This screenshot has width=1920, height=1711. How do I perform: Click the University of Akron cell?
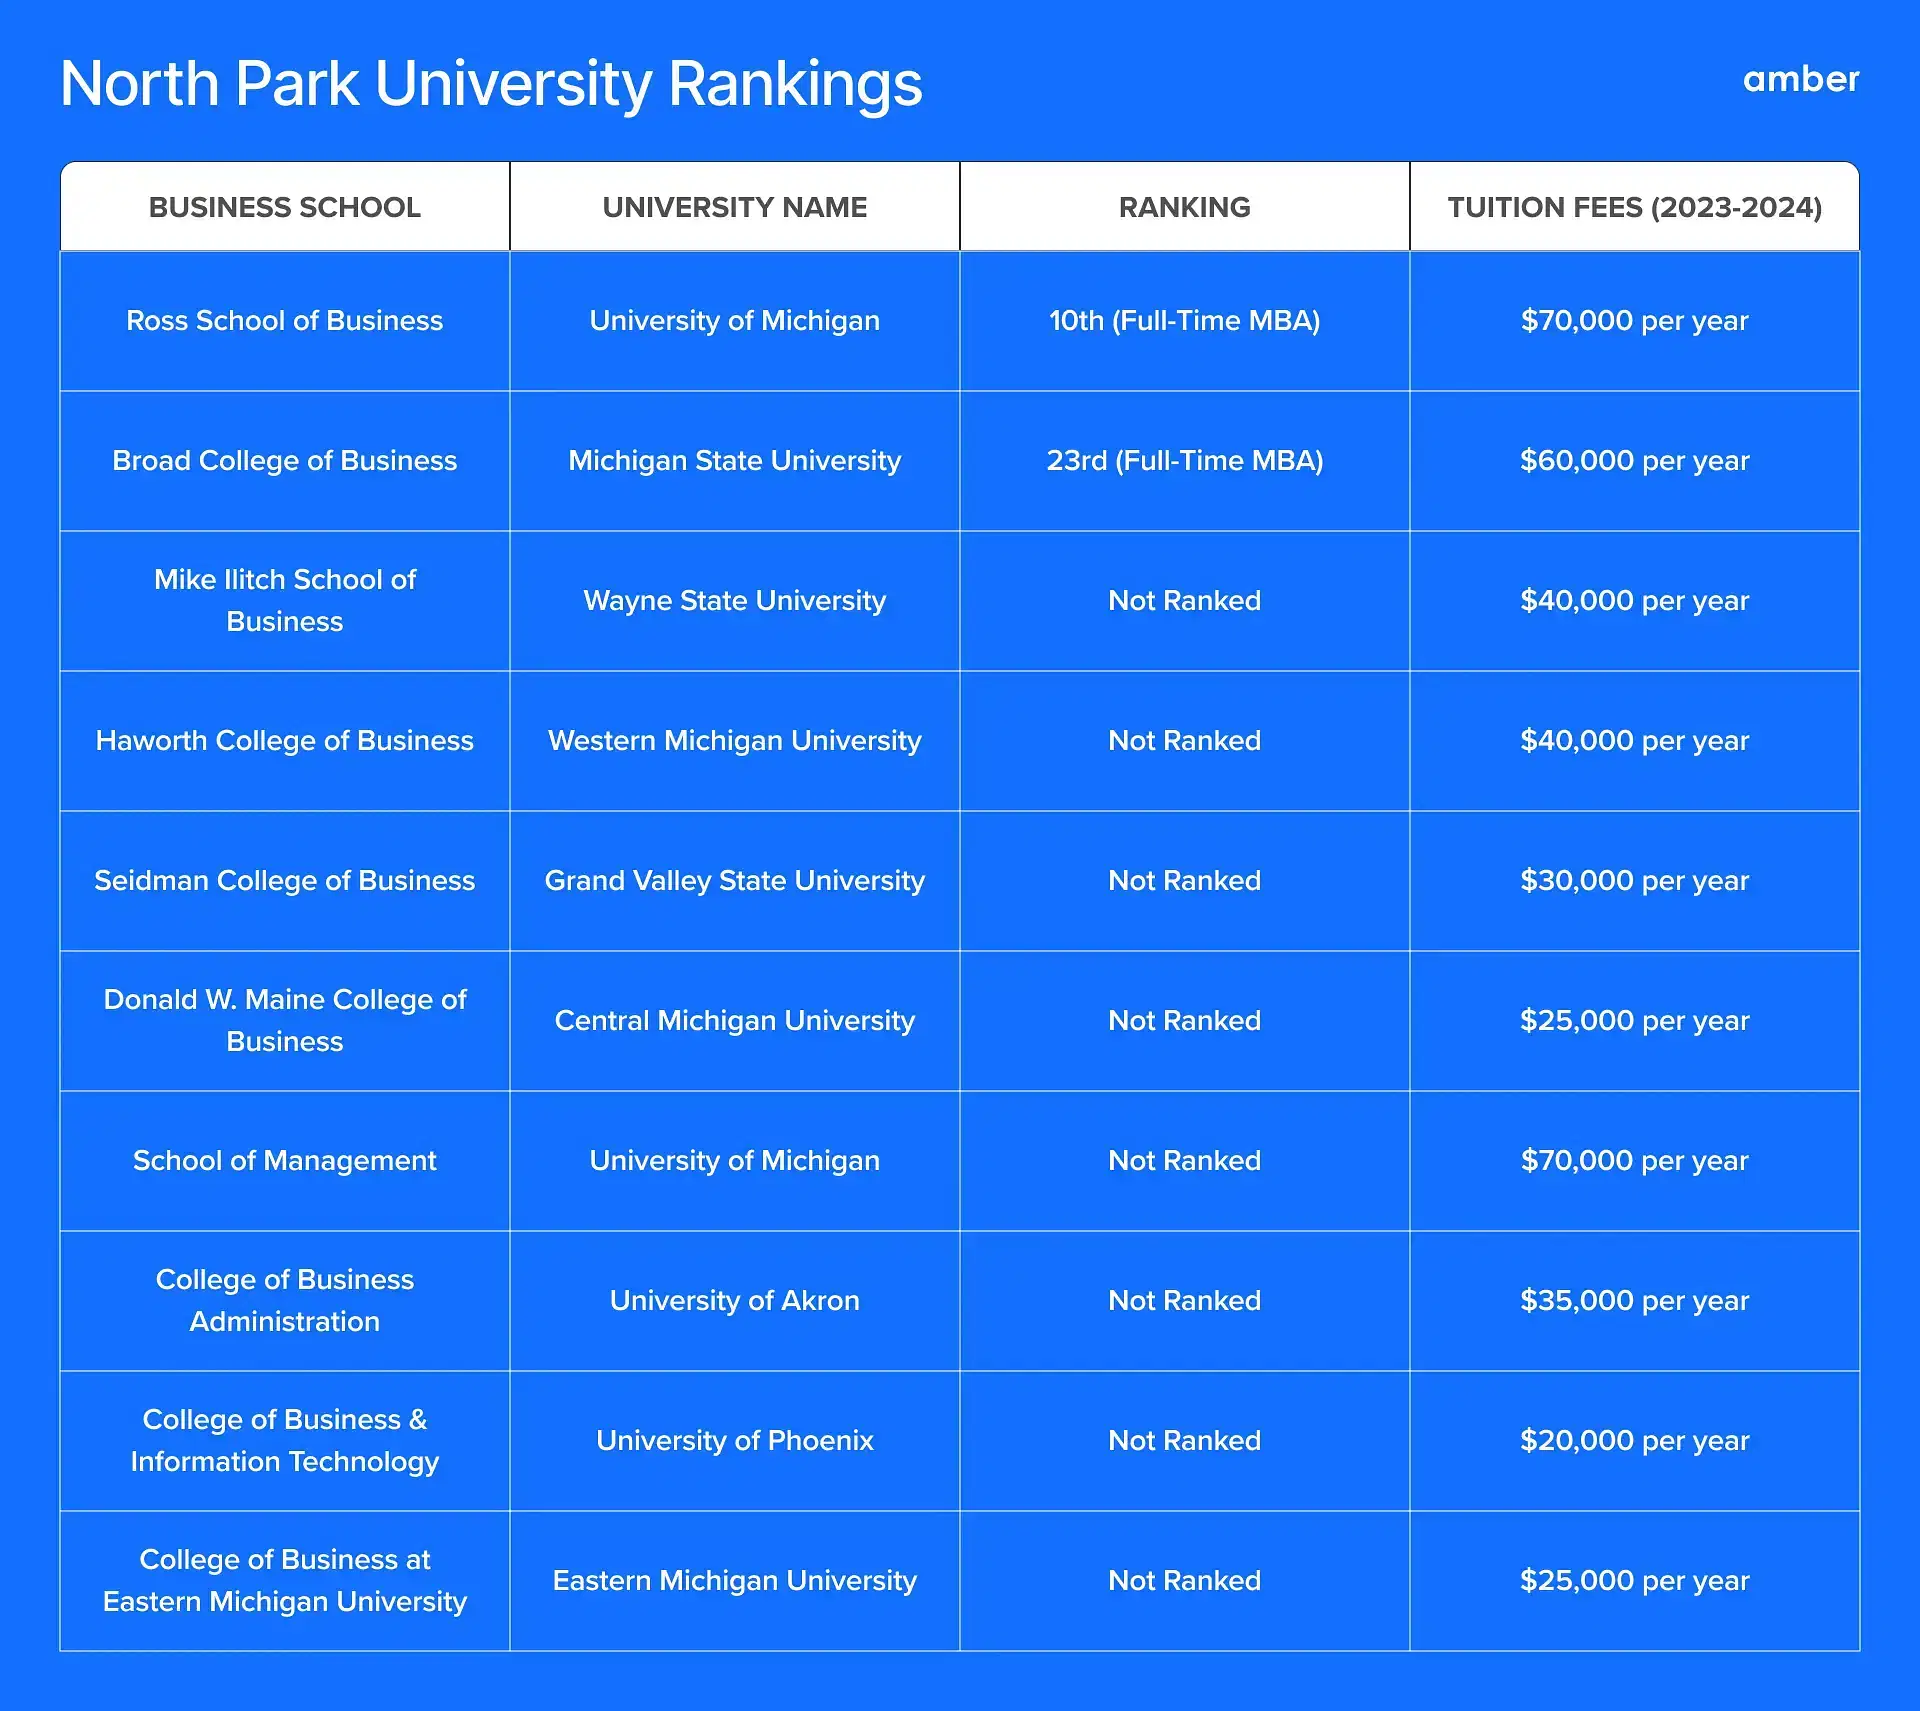pos(735,1300)
